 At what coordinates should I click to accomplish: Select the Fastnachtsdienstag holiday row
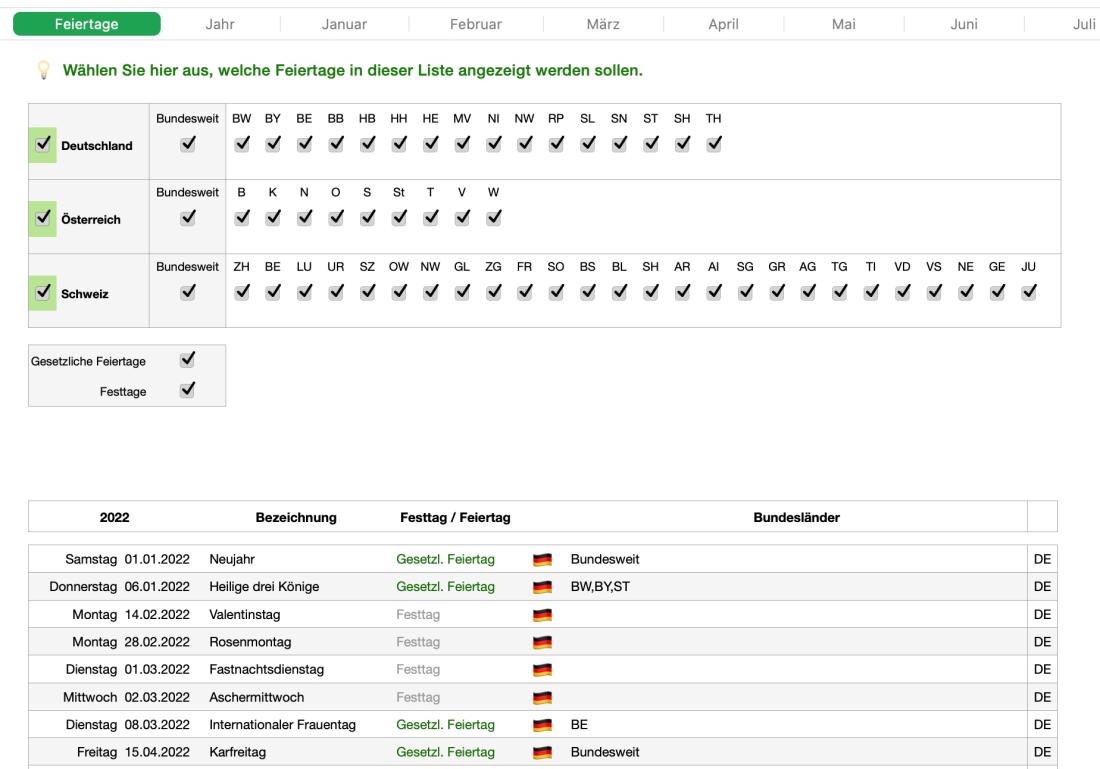(267, 670)
